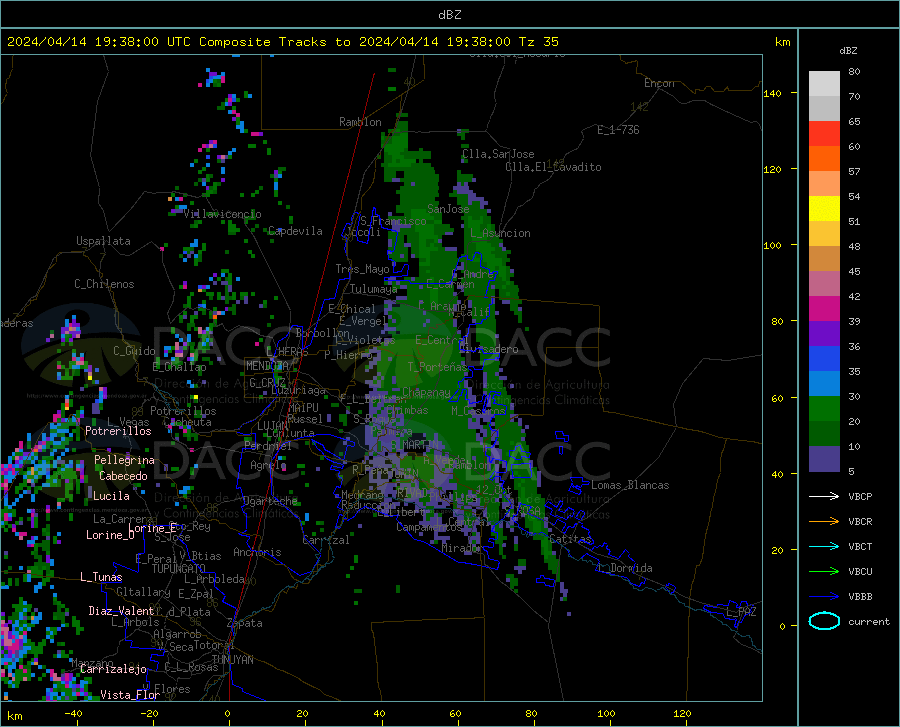Click the Vista_Flor label on map
The height and width of the screenshot is (727, 900).
pyautogui.click(x=130, y=695)
